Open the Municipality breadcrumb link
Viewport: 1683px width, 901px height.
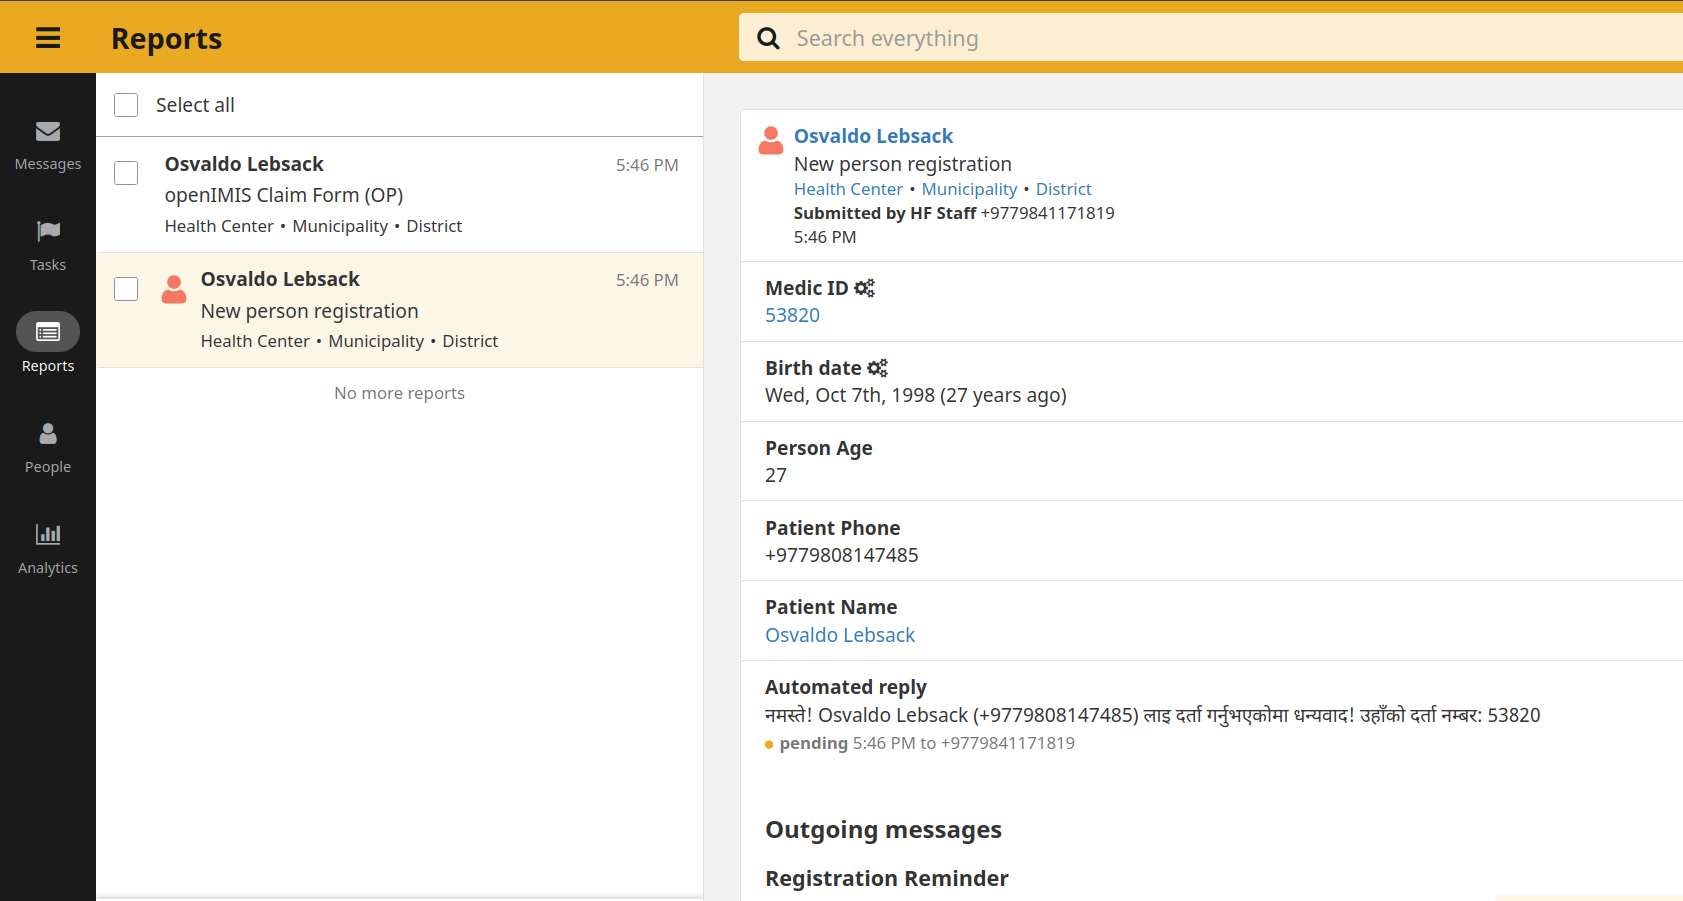(969, 189)
